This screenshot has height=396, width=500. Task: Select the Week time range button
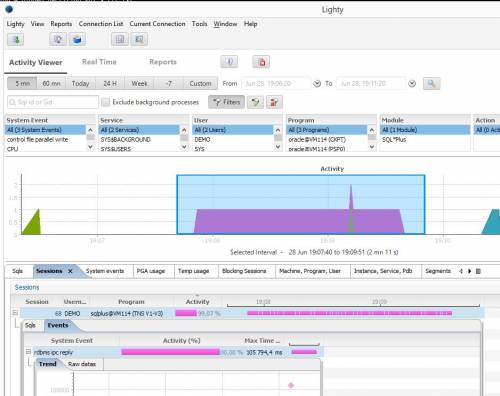139,83
